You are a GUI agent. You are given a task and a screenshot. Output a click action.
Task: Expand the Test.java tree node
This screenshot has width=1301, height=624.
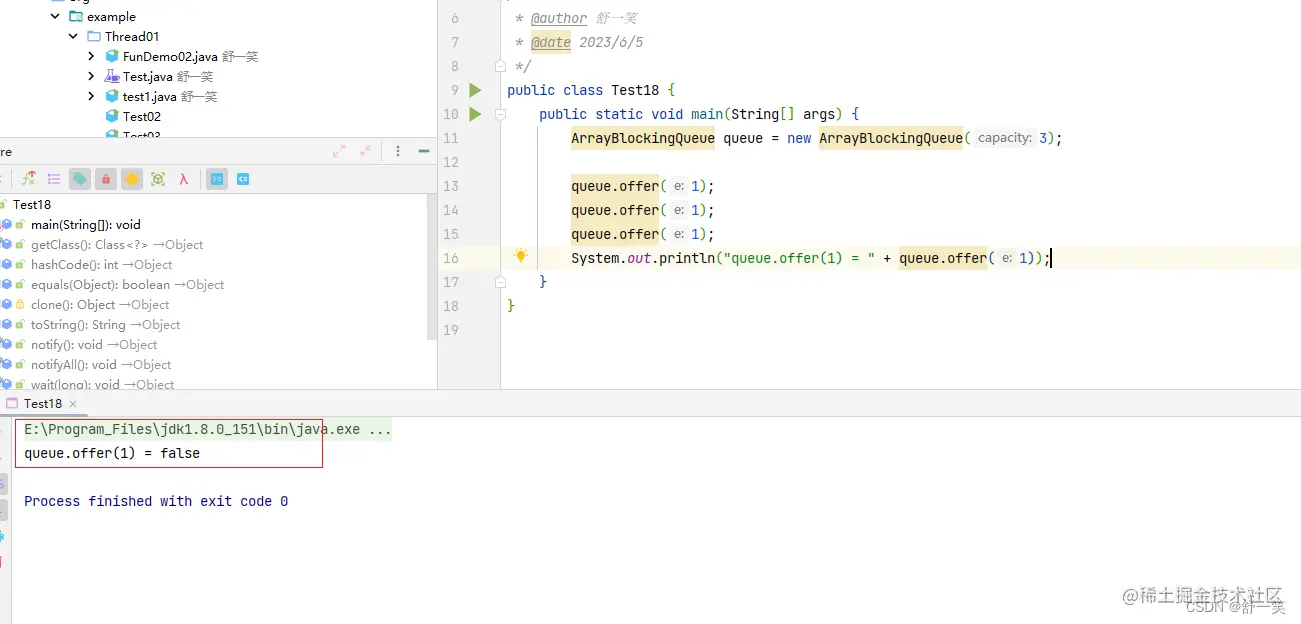pyautogui.click(x=91, y=77)
